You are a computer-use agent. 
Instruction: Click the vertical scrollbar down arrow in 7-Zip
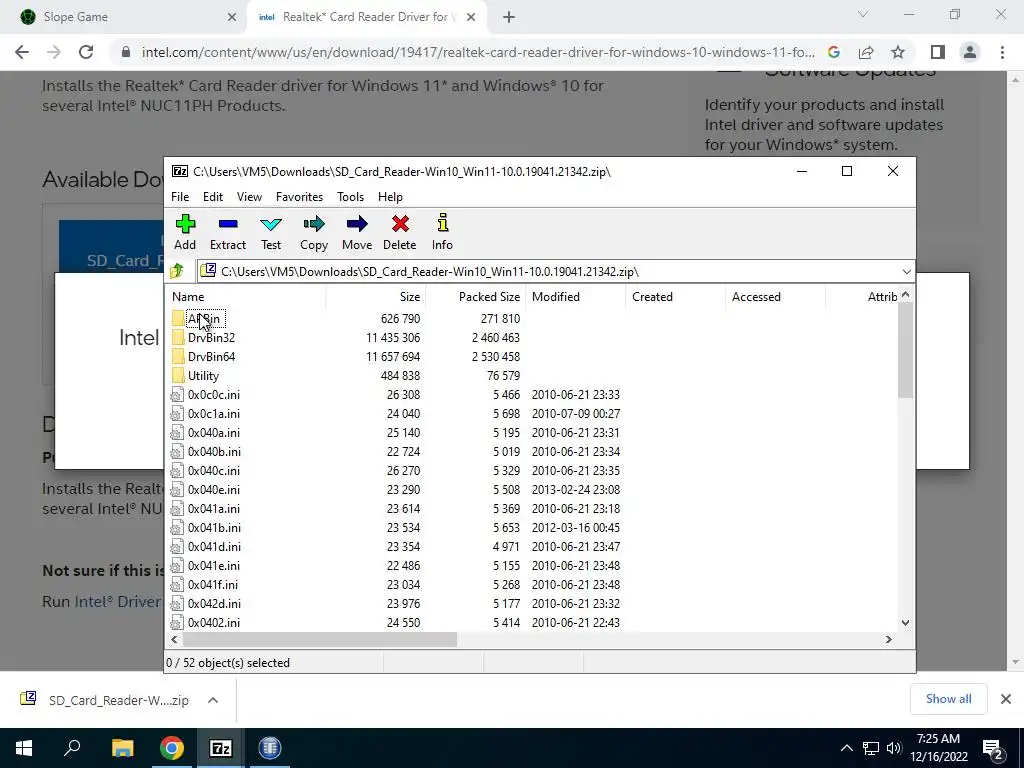tap(905, 622)
